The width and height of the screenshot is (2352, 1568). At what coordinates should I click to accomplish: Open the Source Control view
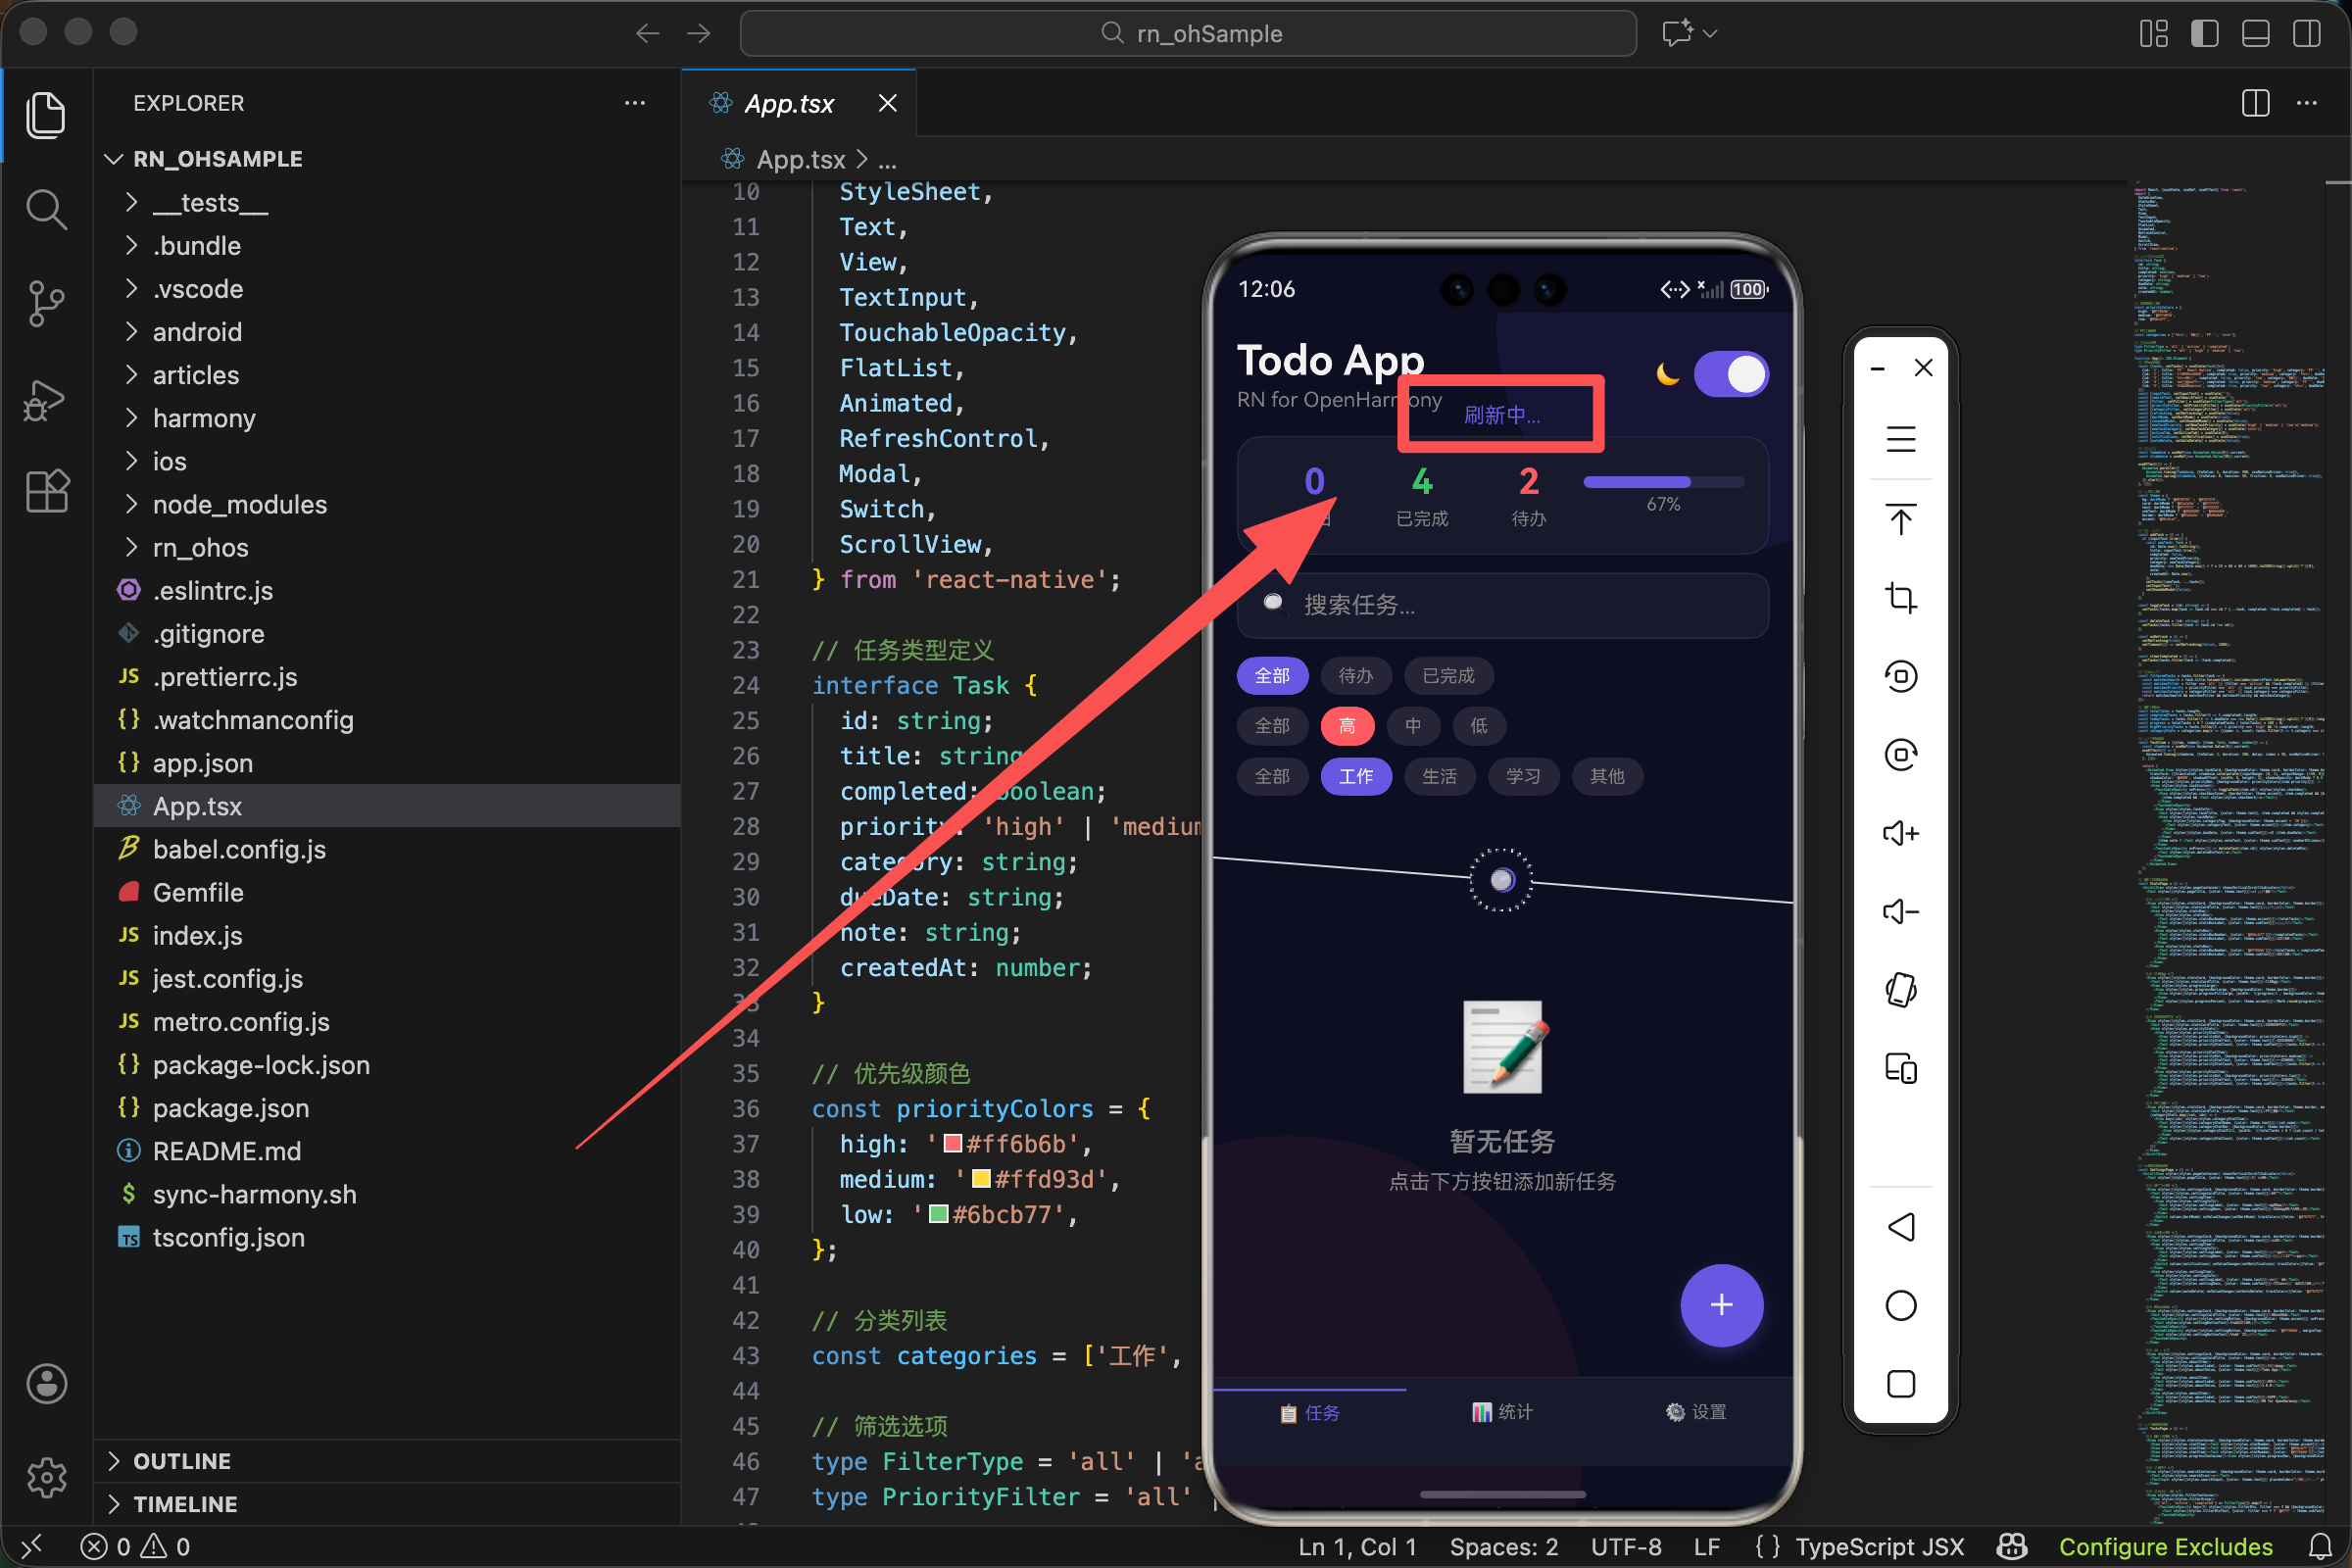pos(46,303)
